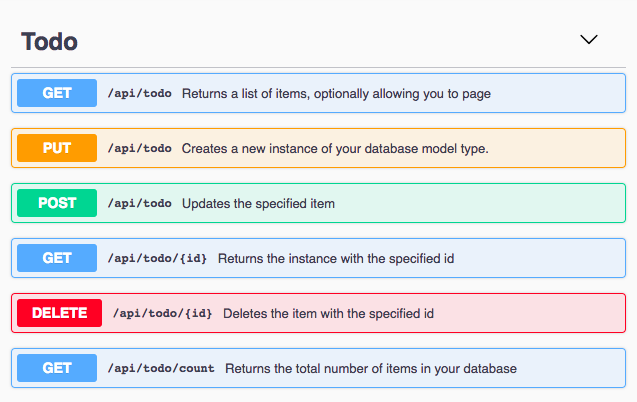Collapse the Todo section chevron arrow

tap(589, 40)
